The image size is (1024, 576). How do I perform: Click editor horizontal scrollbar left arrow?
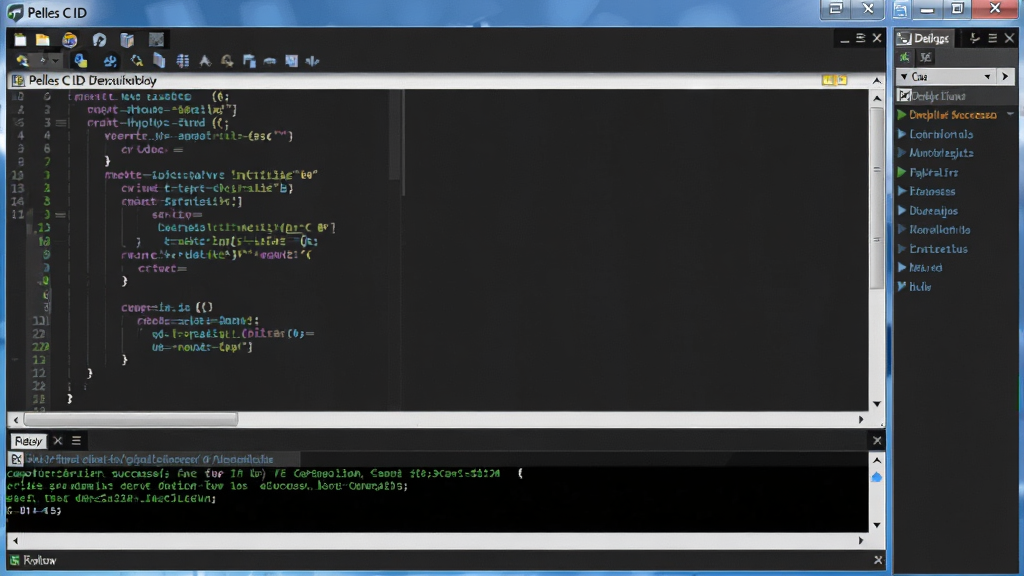click(x=16, y=419)
